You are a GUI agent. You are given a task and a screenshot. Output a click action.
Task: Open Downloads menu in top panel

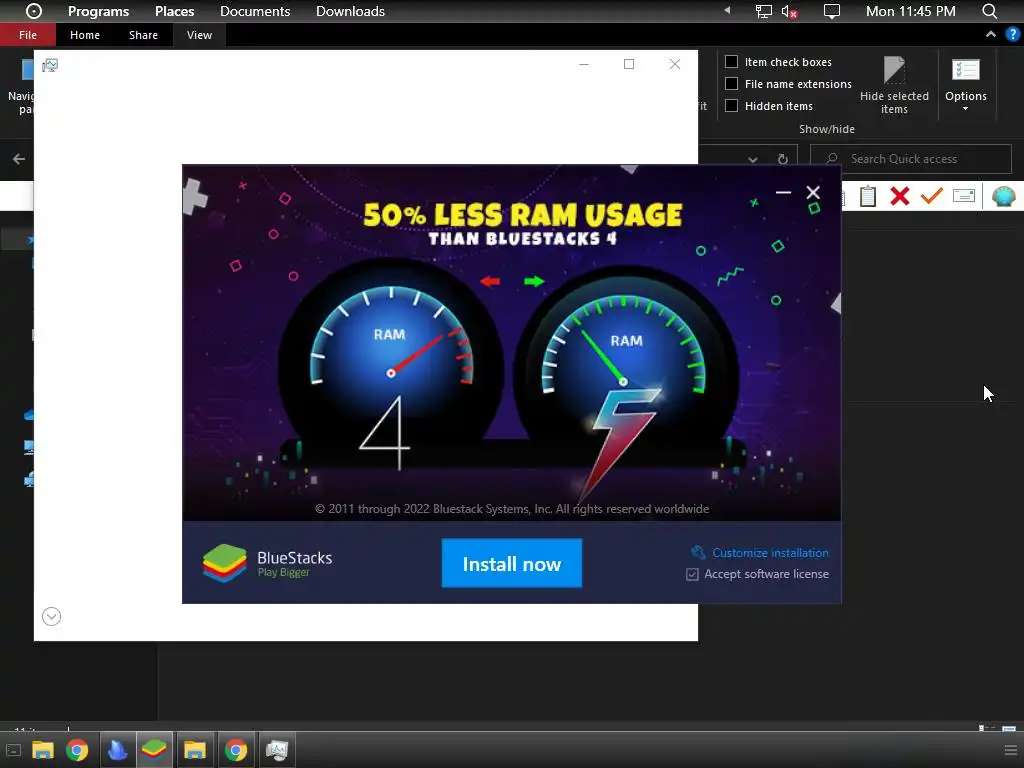click(350, 11)
